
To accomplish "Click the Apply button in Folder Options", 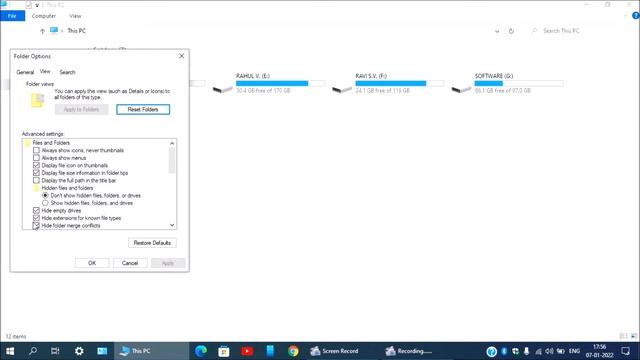I will point(168,263).
